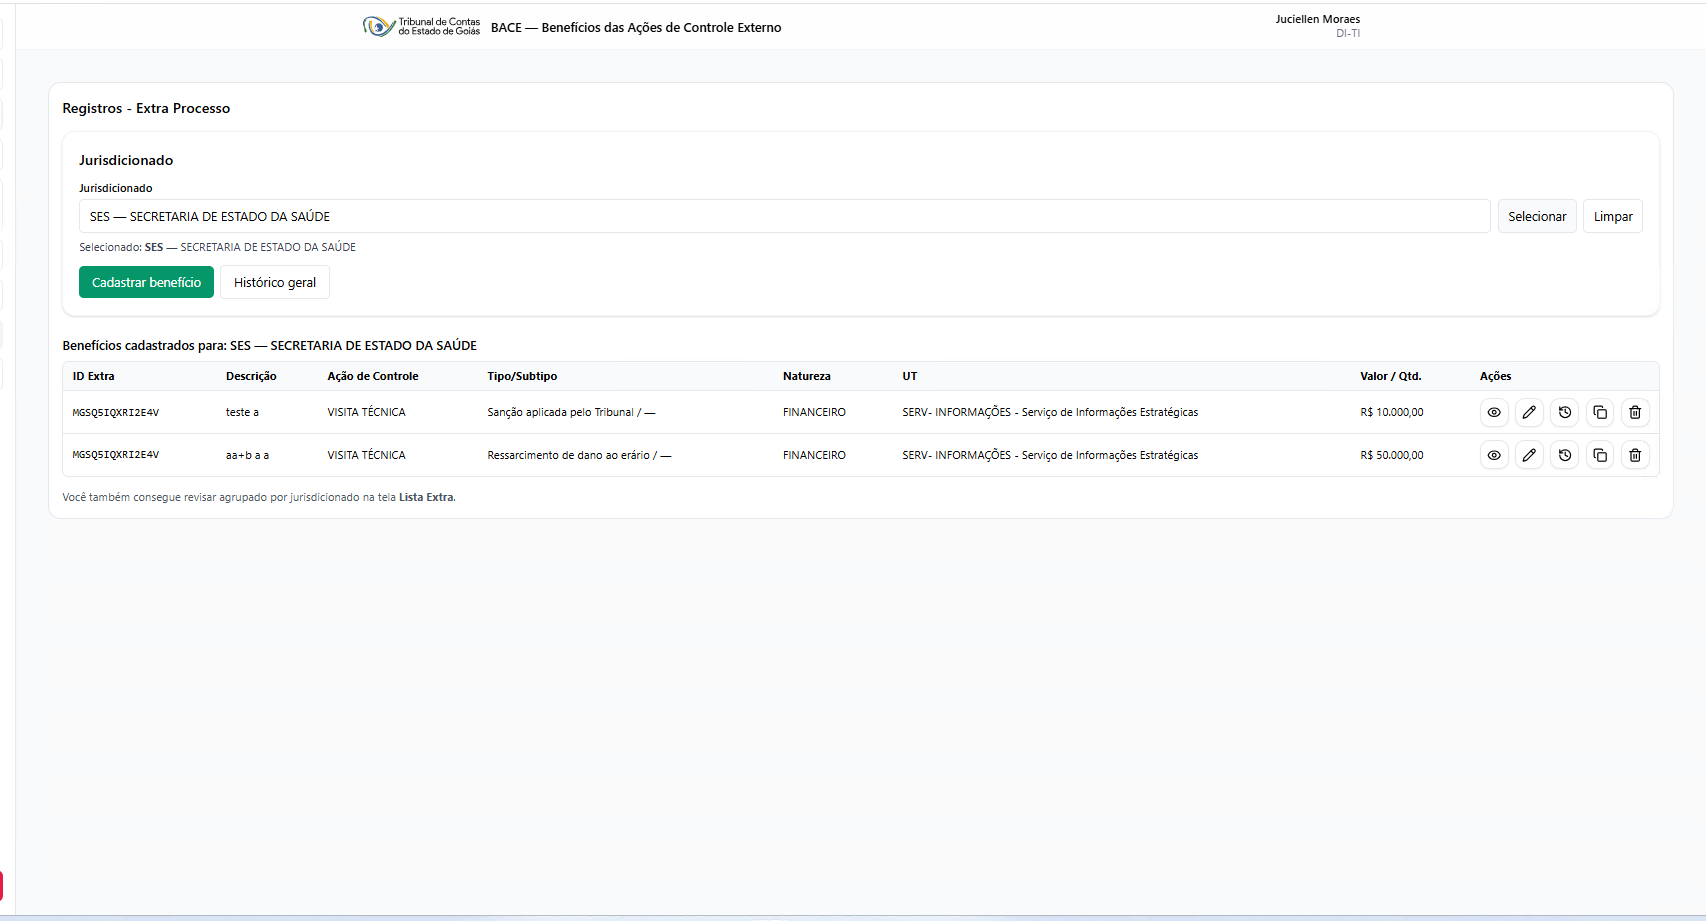Clear the selection with Limpar
1706x921 pixels.
click(1612, 216)
